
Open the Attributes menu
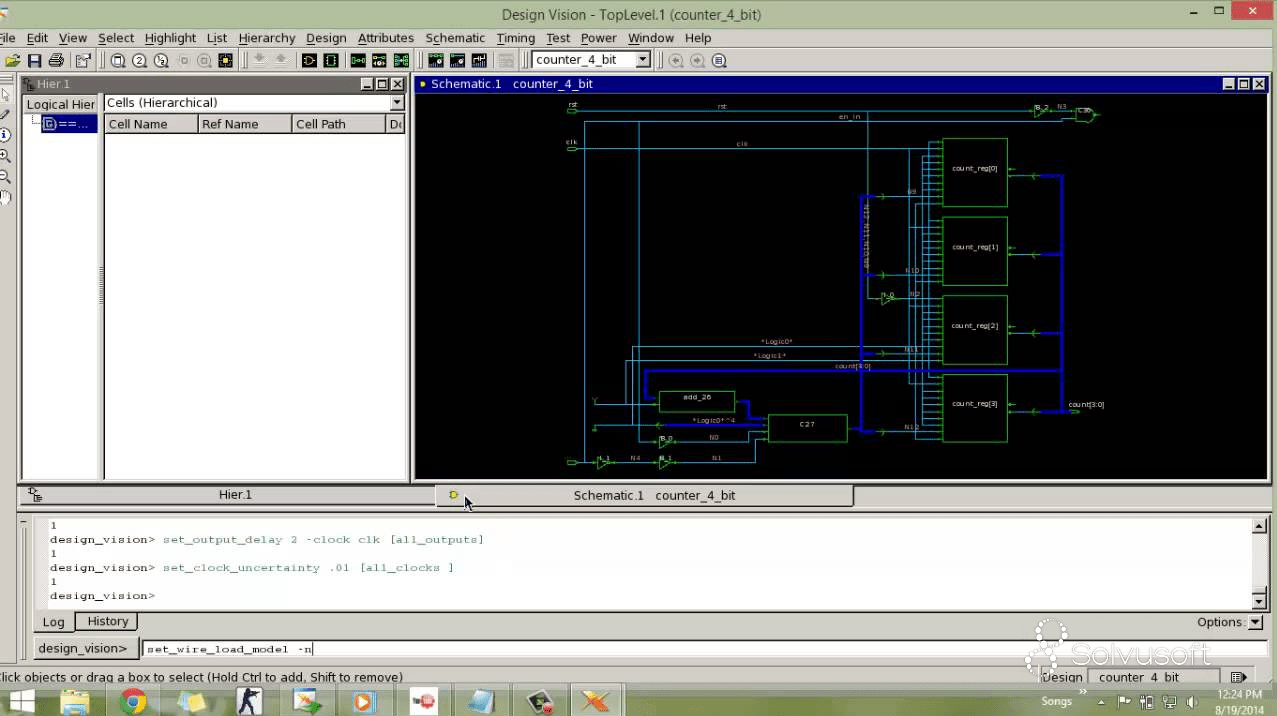point(385,38)
